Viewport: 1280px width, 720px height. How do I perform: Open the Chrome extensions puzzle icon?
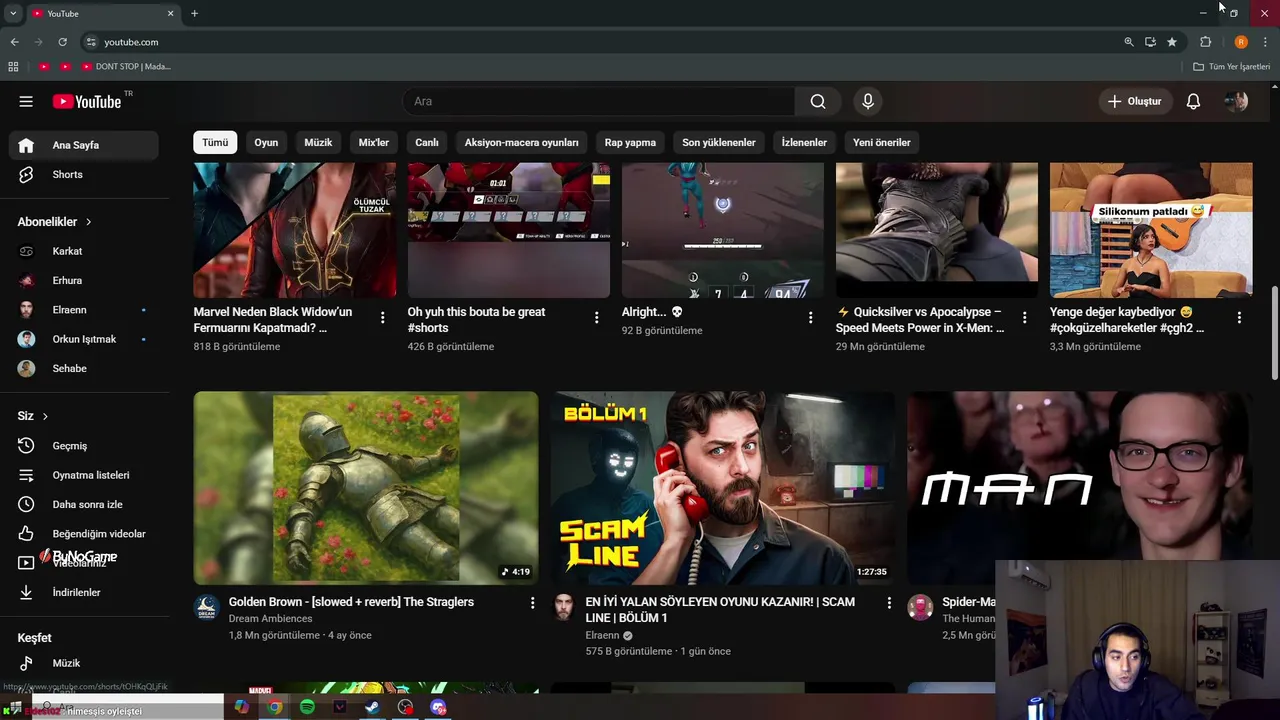point(1205,42)
